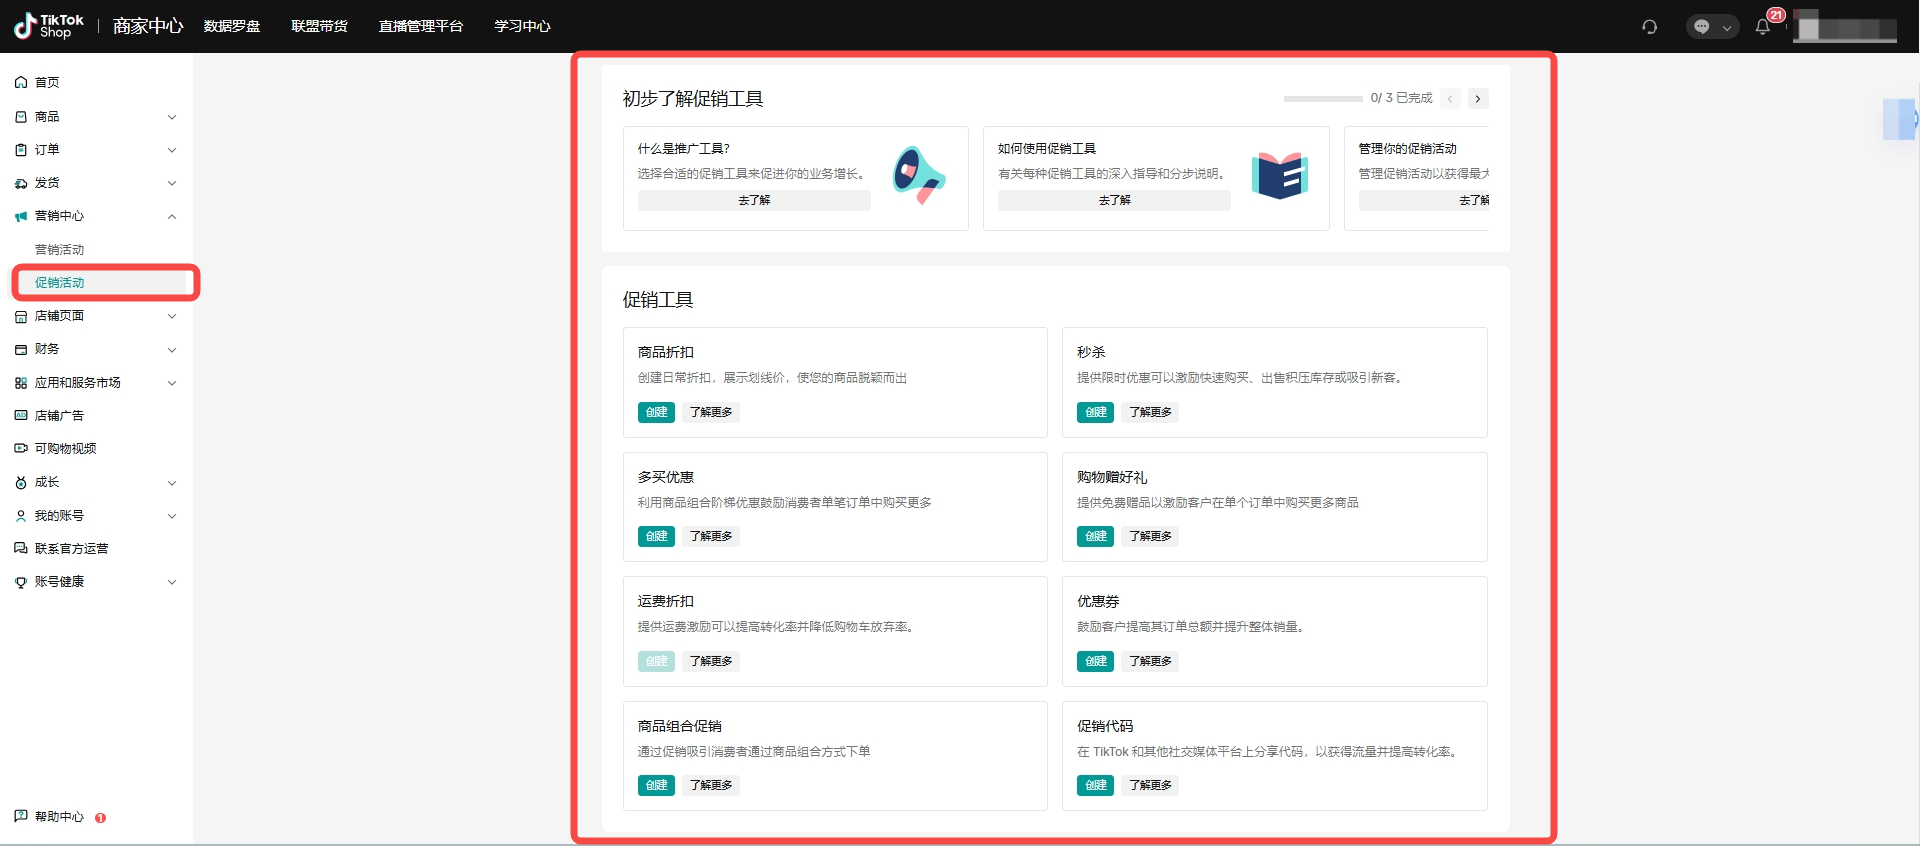Open 联系官方运营 in the sidebar
The image size is (1920, 846).
pyautogui.click(x=71, y=549)
